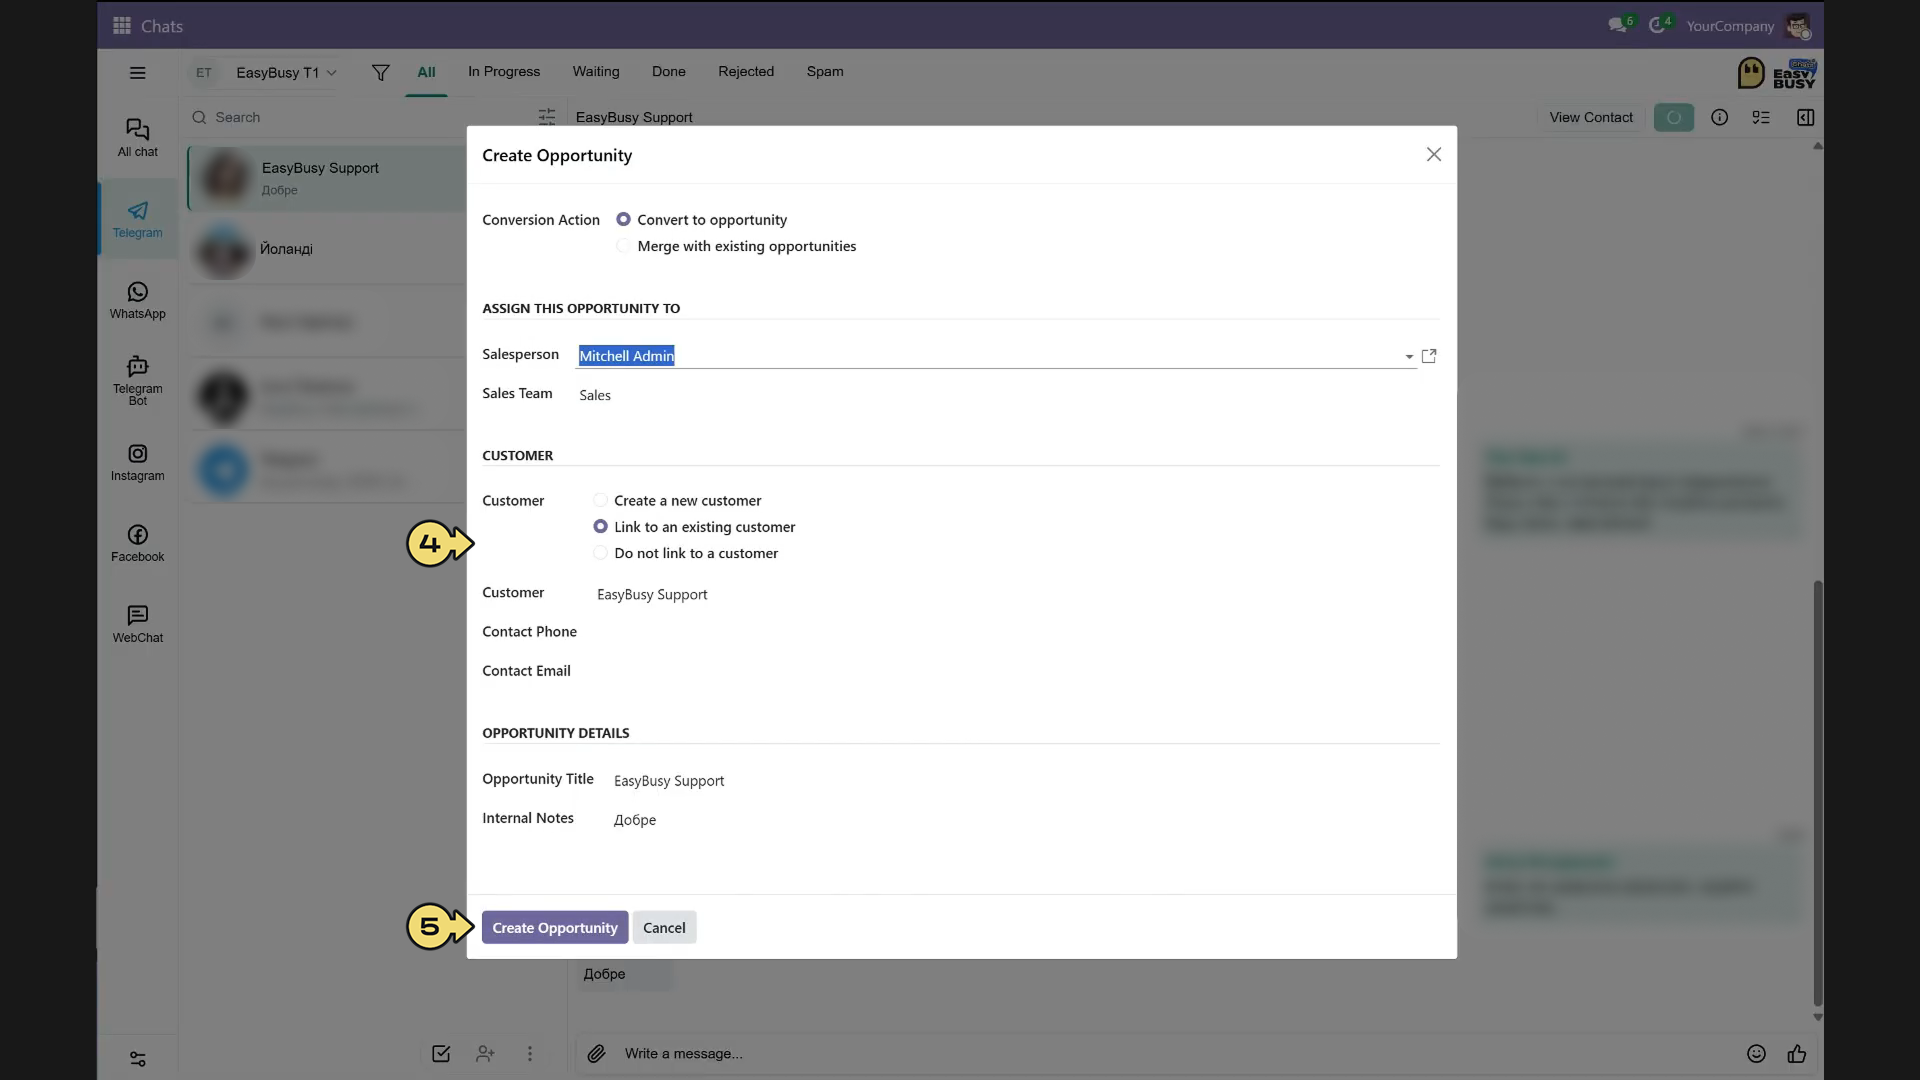The width and height of the screenshot is (1920, 1080).
Task: Toggle the hamburger sidebar menu
Action: pyautogui.click(x=138, y=73)
